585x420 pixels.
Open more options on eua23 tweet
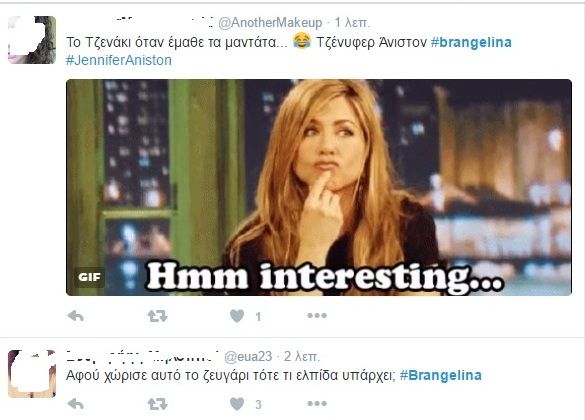coord(317,403)
